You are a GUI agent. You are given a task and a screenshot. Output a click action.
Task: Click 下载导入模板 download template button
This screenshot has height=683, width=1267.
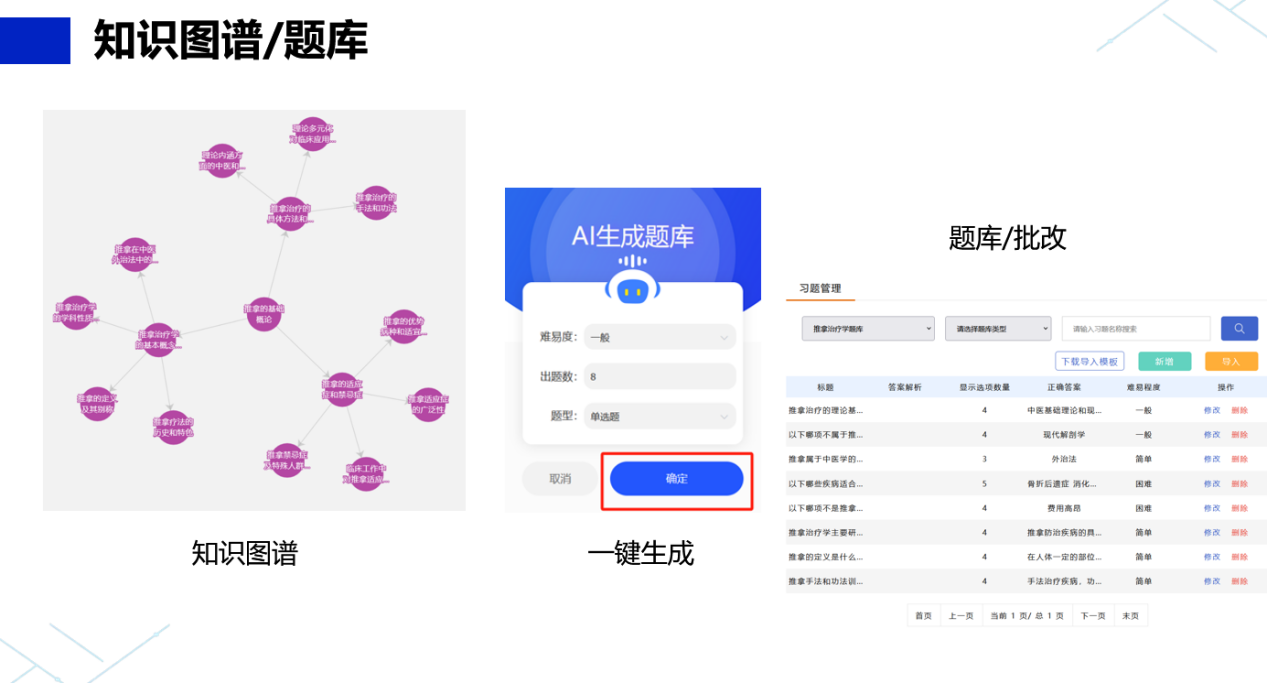click(x=1089, y=361)
